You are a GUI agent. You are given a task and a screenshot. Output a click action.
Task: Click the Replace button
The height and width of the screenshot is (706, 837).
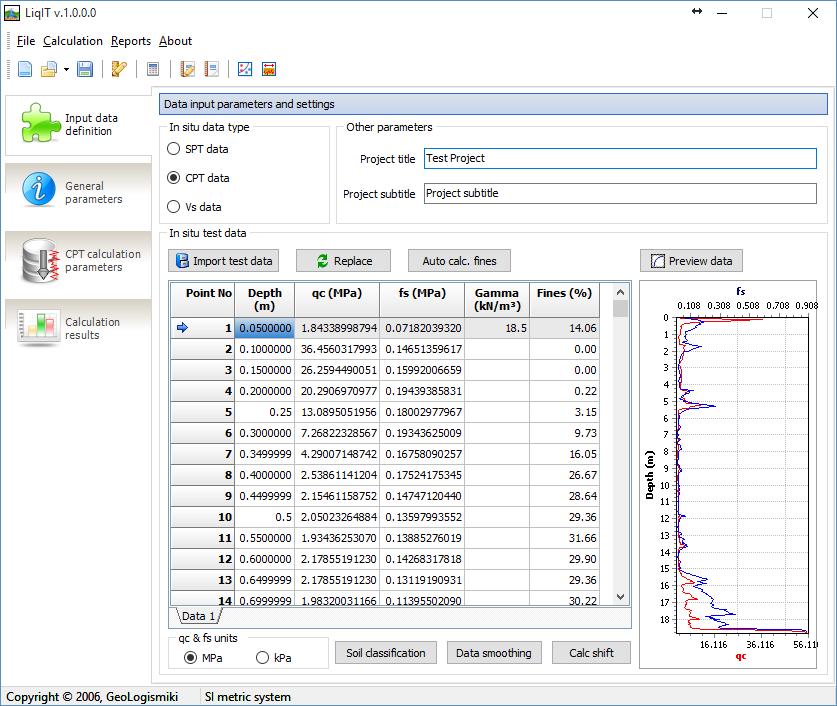coord(343,261)
